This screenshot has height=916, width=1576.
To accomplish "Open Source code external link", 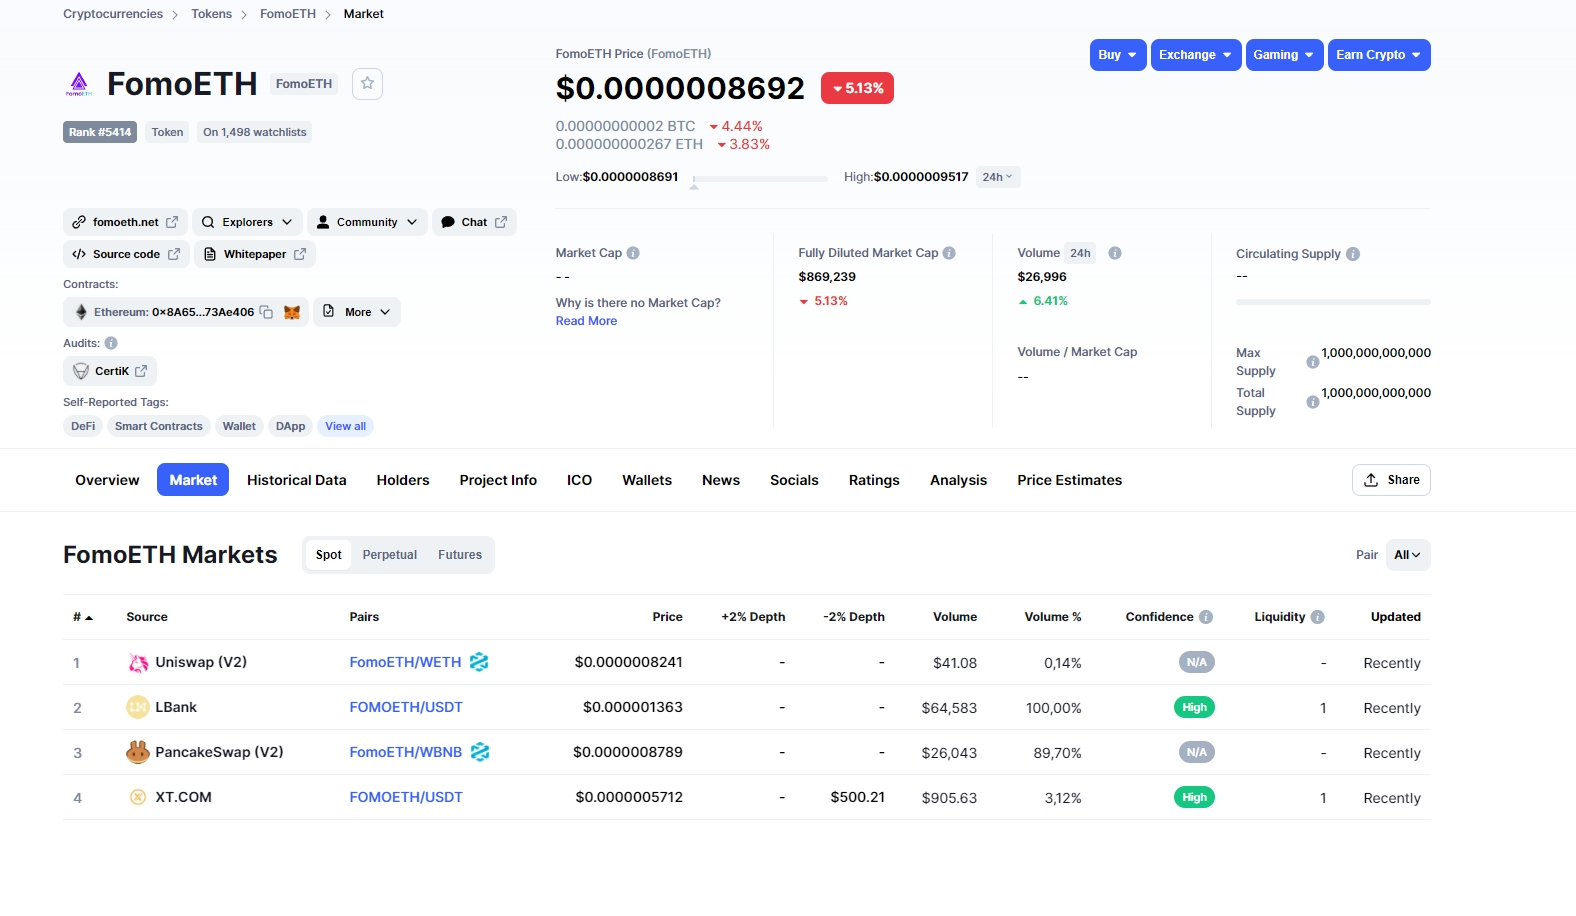I will (126, 254).
